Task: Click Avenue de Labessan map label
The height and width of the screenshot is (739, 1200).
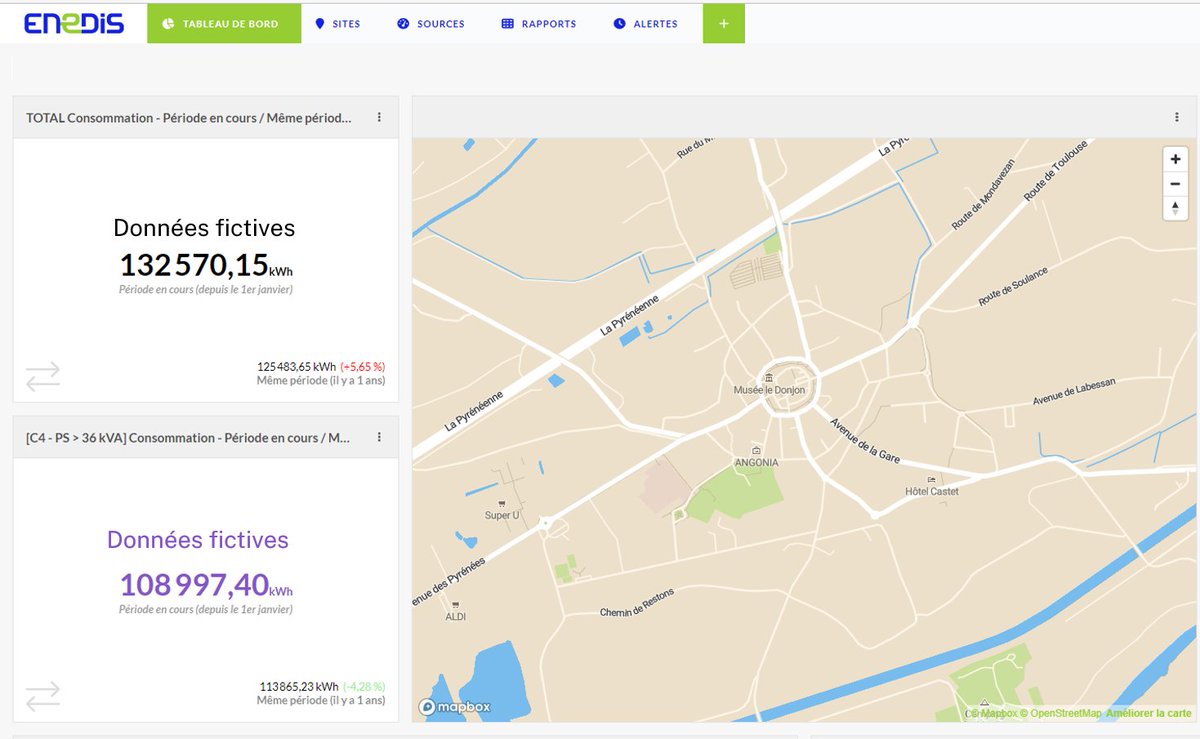Action: click(x=1074, y=391)
